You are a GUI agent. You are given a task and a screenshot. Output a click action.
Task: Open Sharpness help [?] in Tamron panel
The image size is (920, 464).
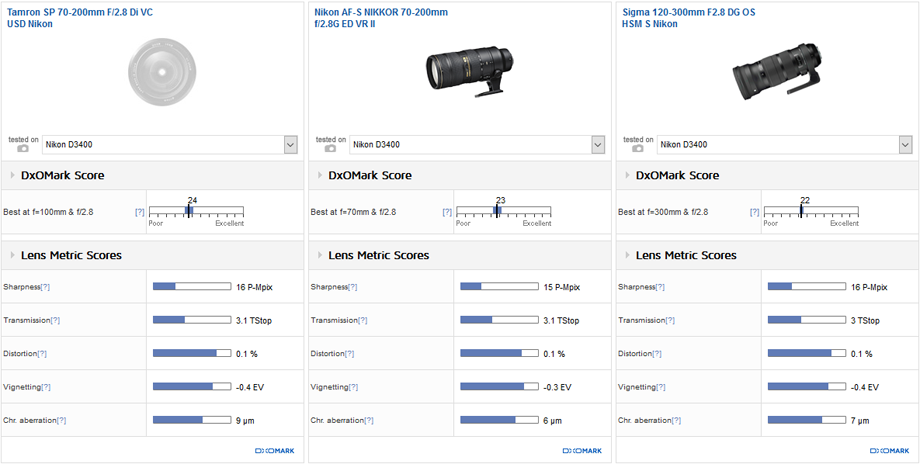[x=45, y=287]
